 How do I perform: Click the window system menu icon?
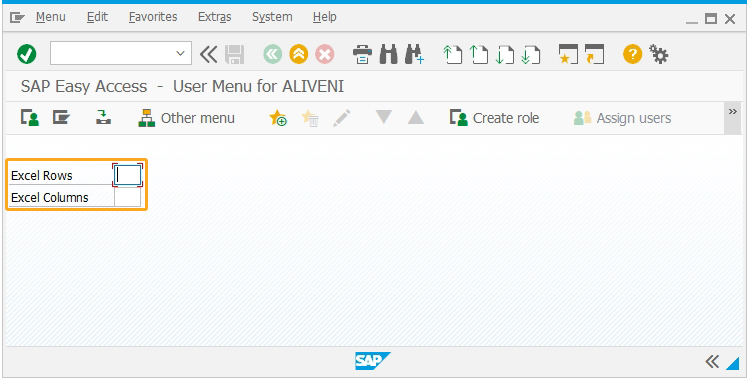[17, 18]
